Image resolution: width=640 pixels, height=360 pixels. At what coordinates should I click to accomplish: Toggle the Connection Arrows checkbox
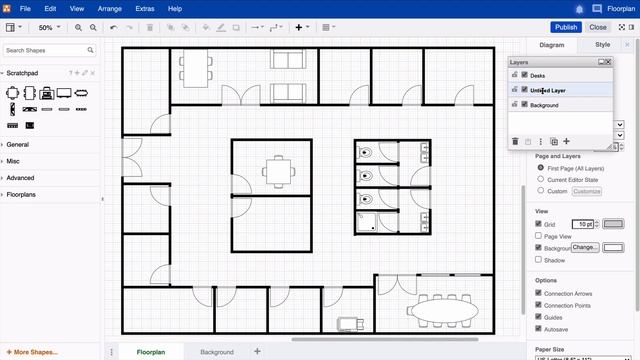[x=538, y=293]
